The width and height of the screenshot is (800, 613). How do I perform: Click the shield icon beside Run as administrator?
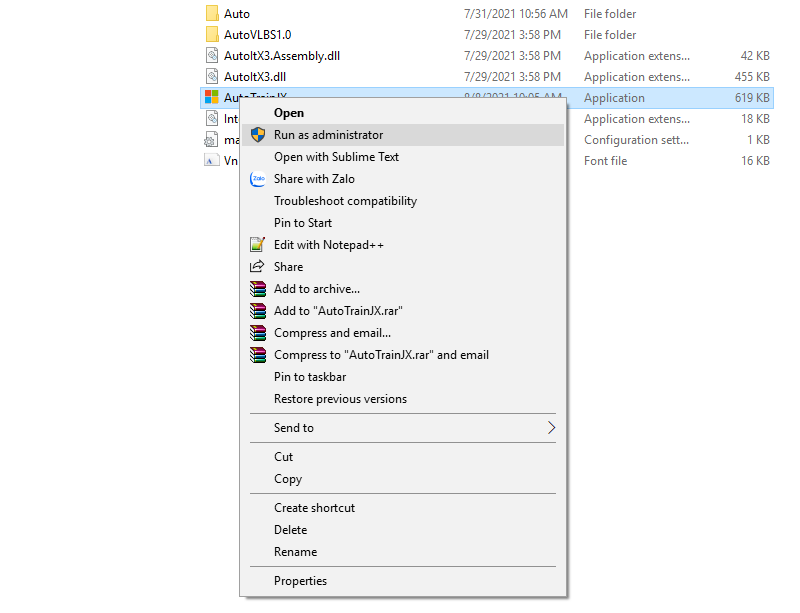[257, 135]
